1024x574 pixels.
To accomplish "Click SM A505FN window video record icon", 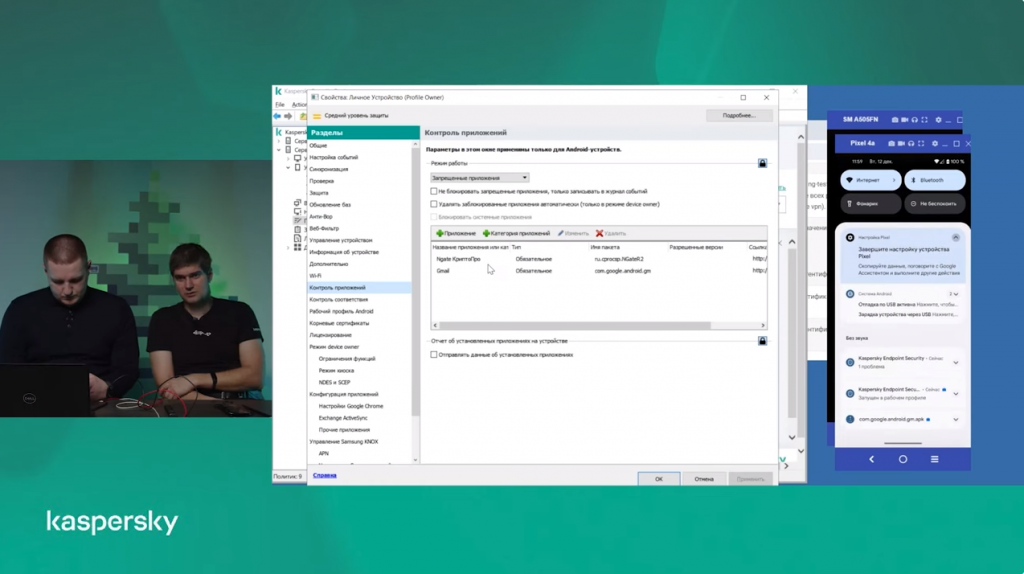I will (x=904, y=120).
